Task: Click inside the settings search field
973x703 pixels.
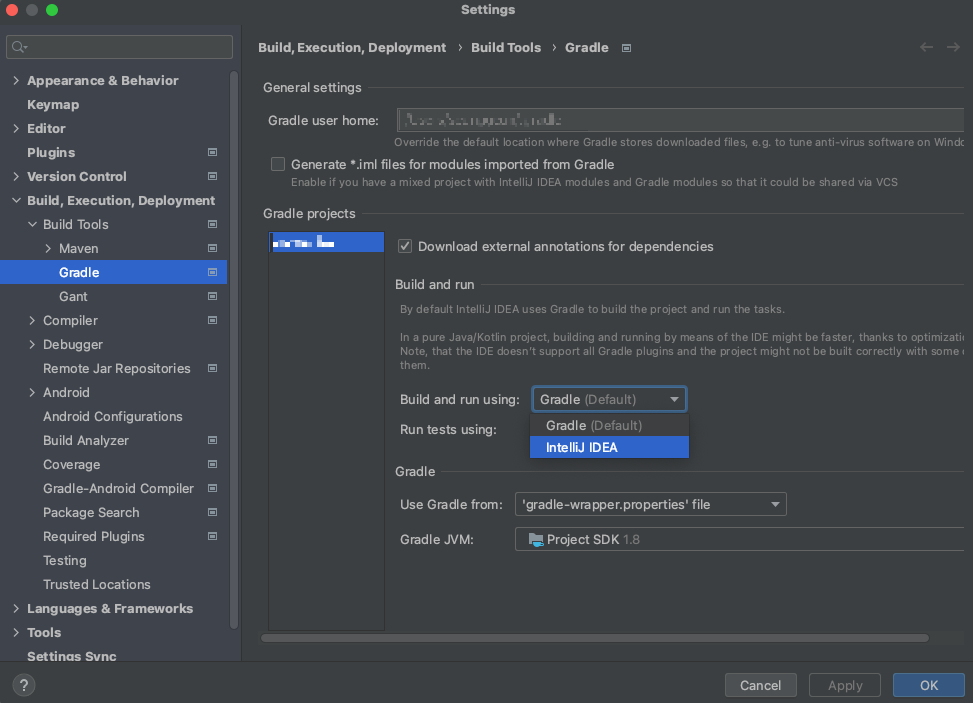Action: click(119, 47)
